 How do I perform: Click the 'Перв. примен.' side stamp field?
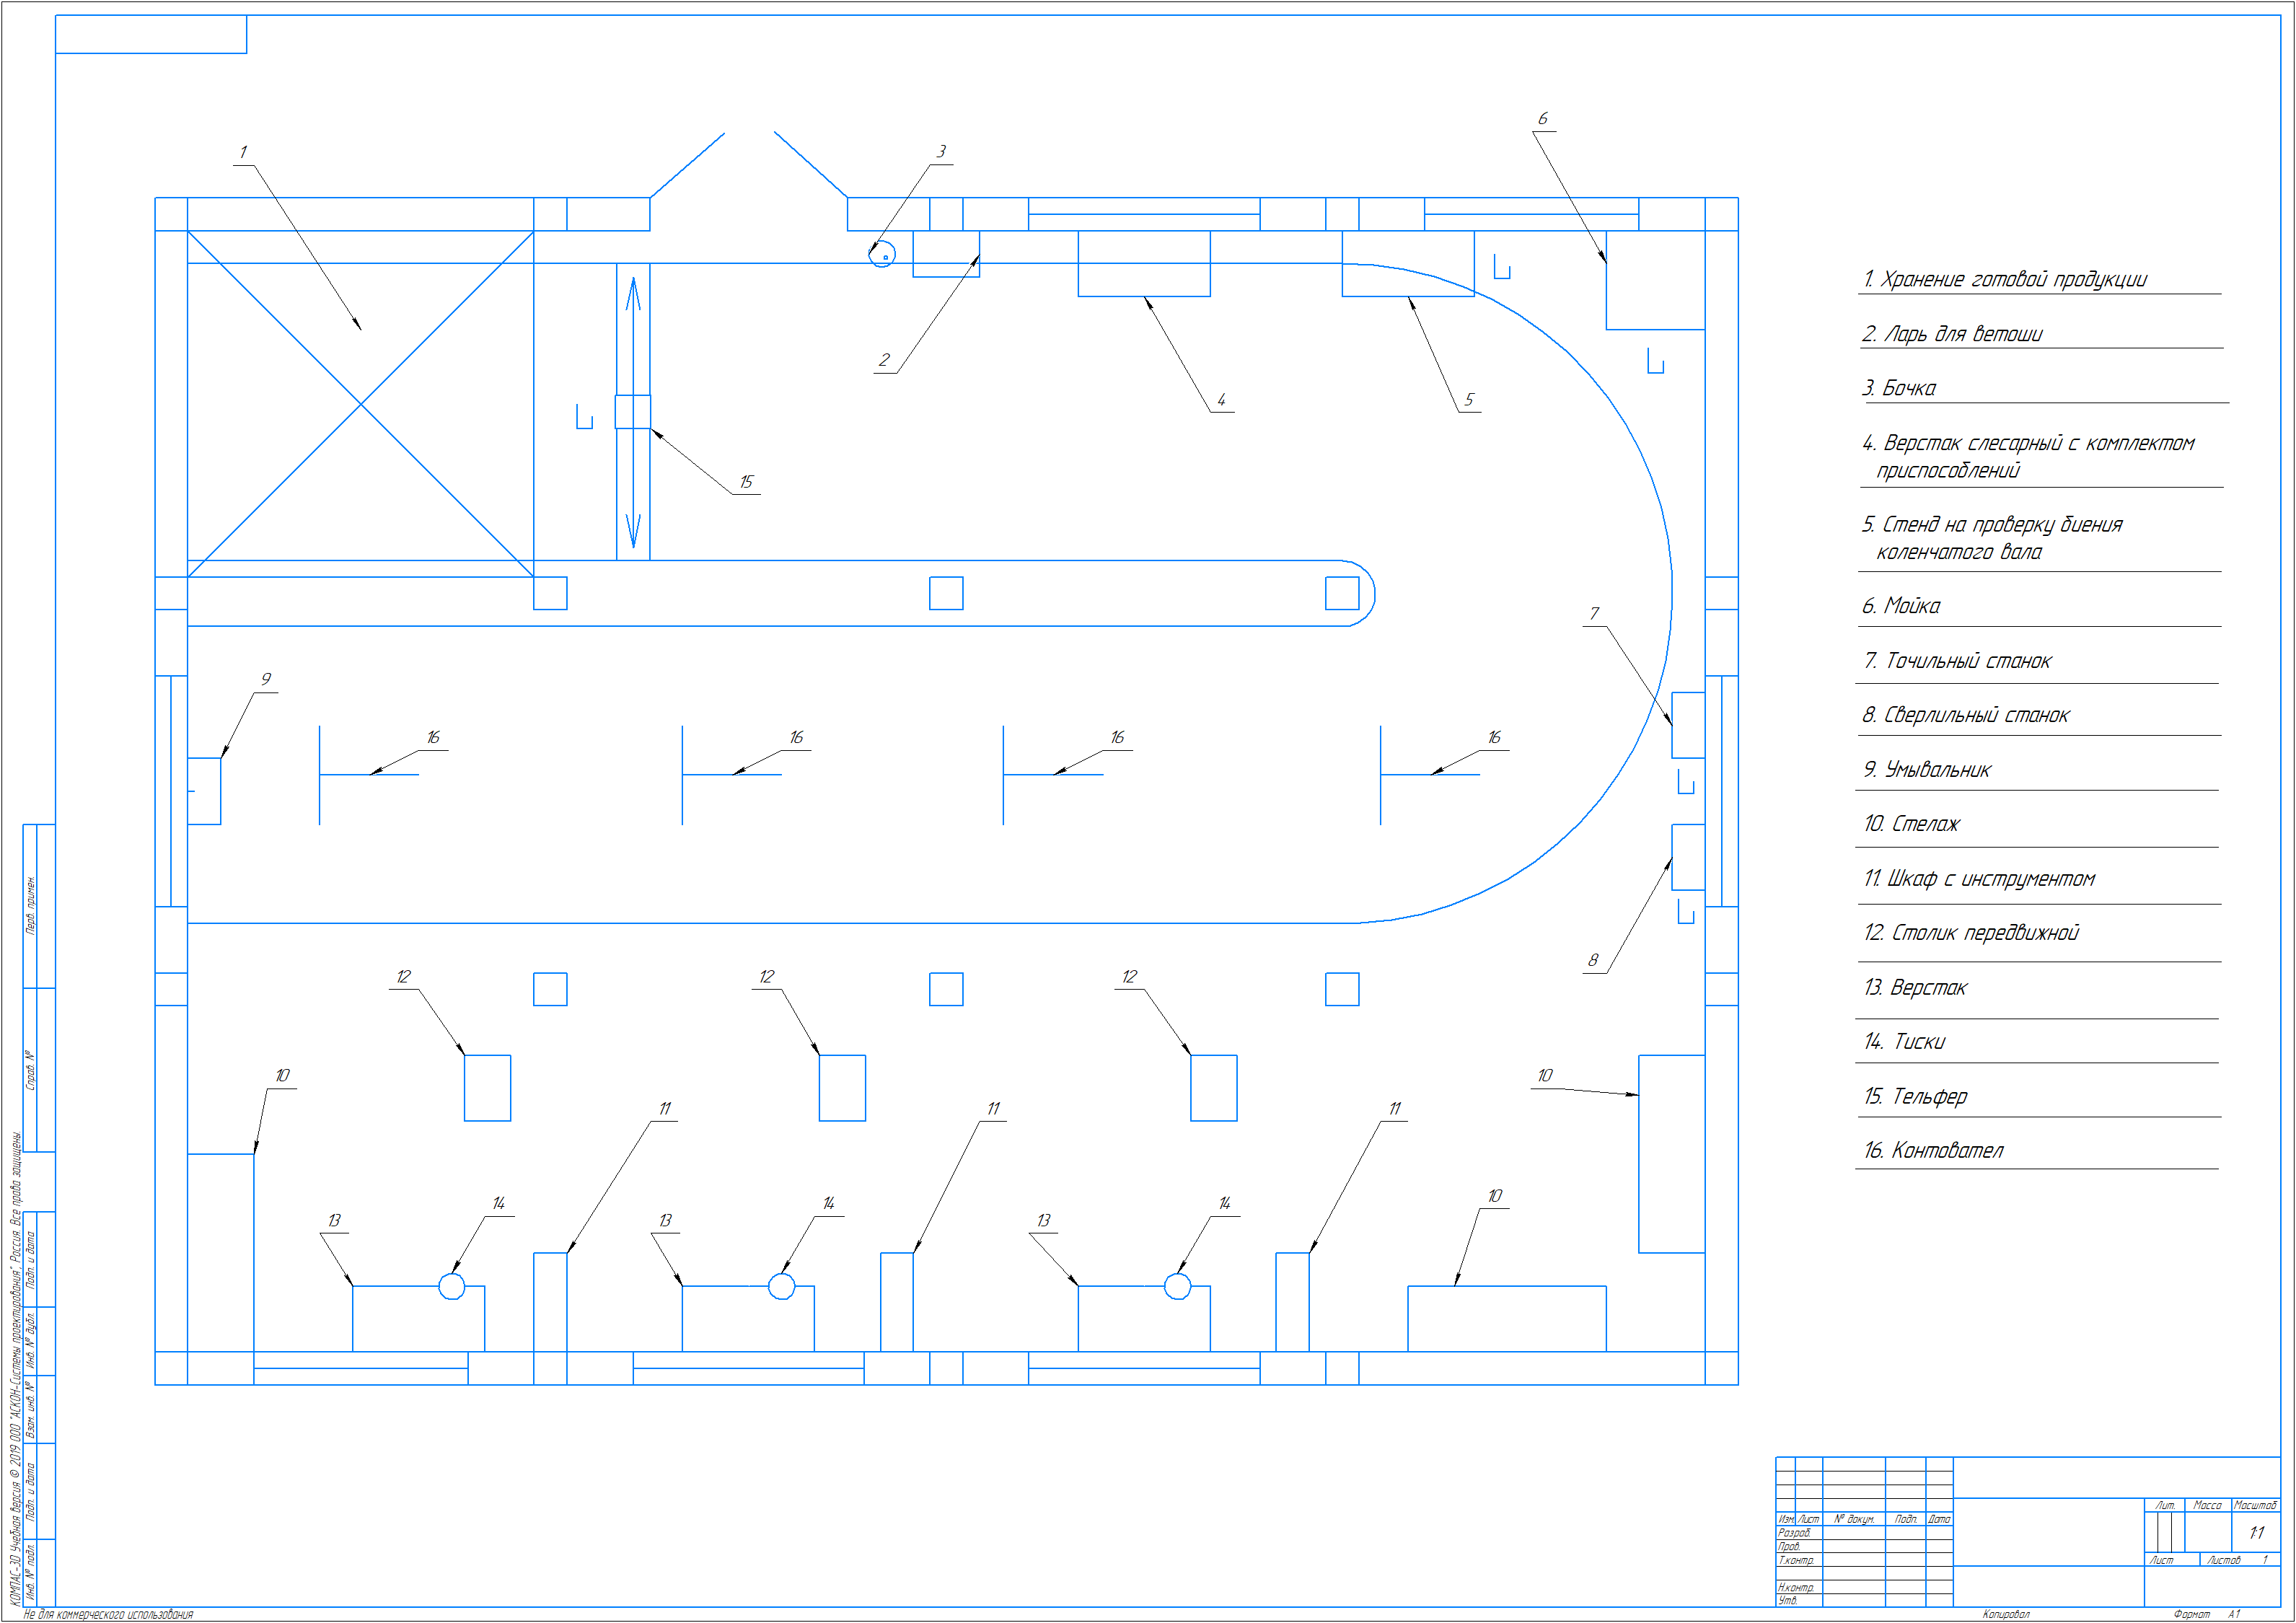point(31,906)
